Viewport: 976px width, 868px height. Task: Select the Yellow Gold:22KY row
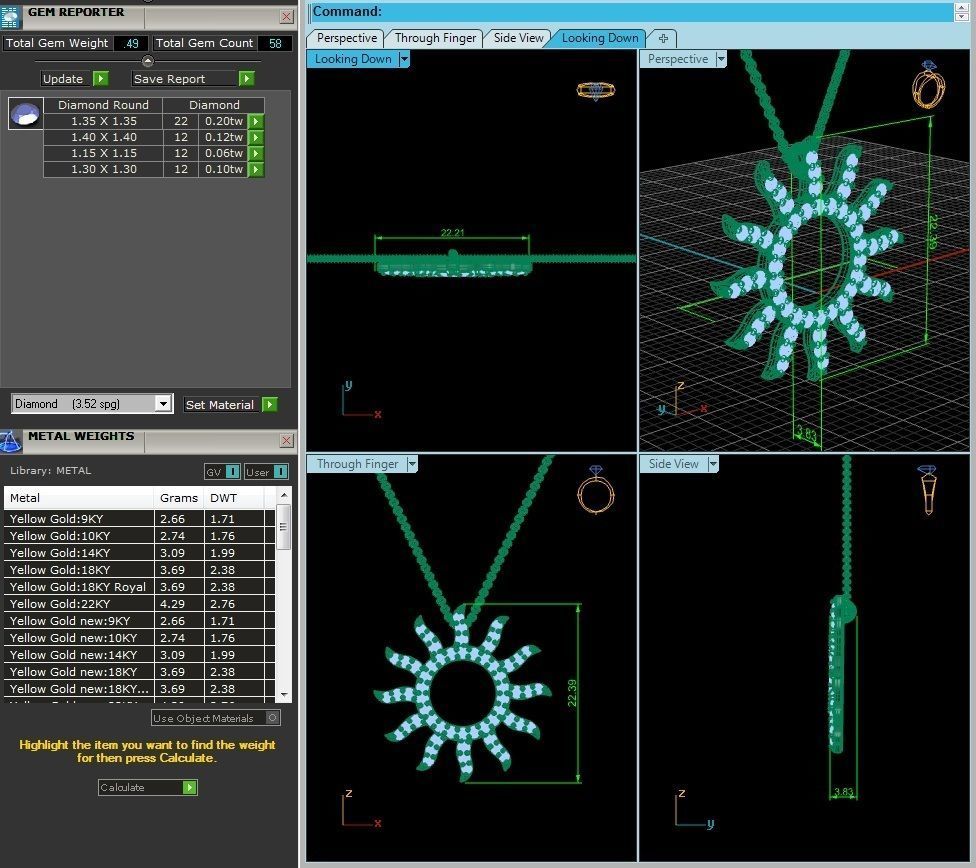click(x=139, y=604)
